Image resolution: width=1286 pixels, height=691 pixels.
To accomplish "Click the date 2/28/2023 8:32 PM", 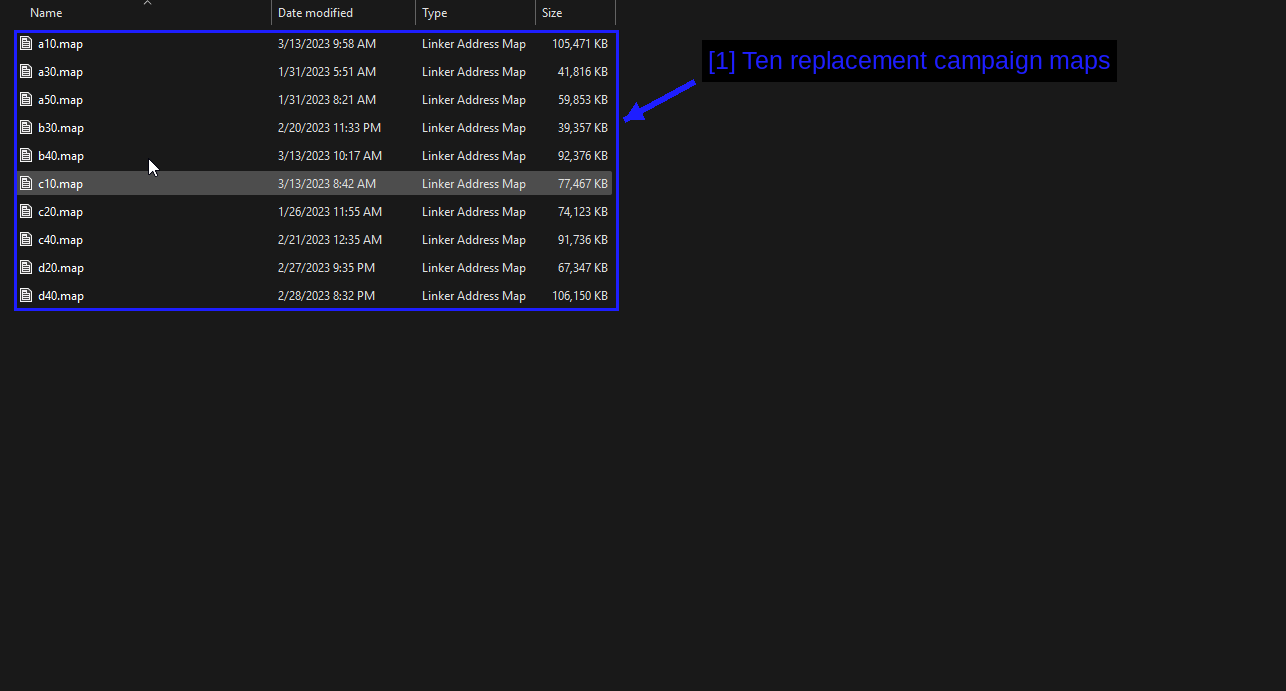I will [x=326, y=296].
